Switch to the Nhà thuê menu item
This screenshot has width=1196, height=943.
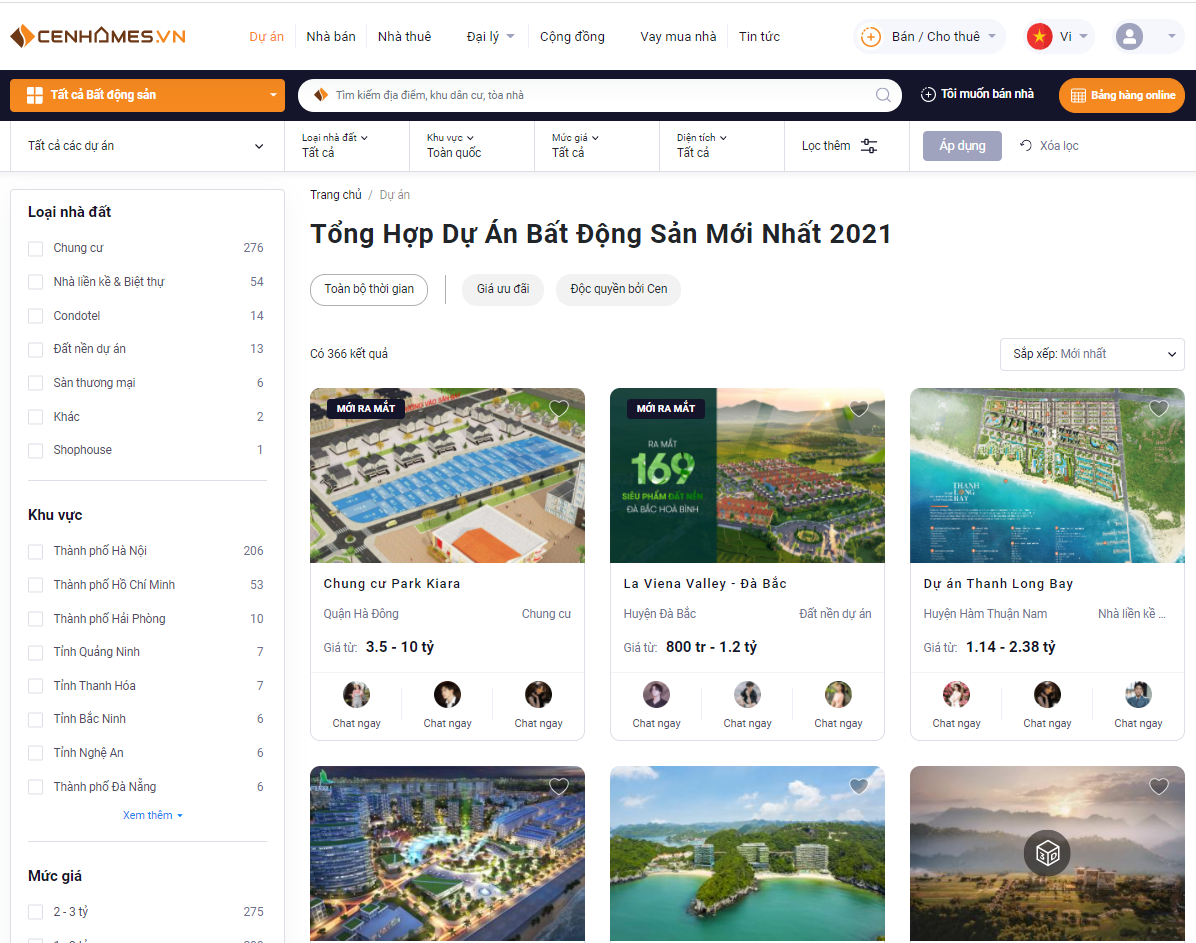point(404,36)
